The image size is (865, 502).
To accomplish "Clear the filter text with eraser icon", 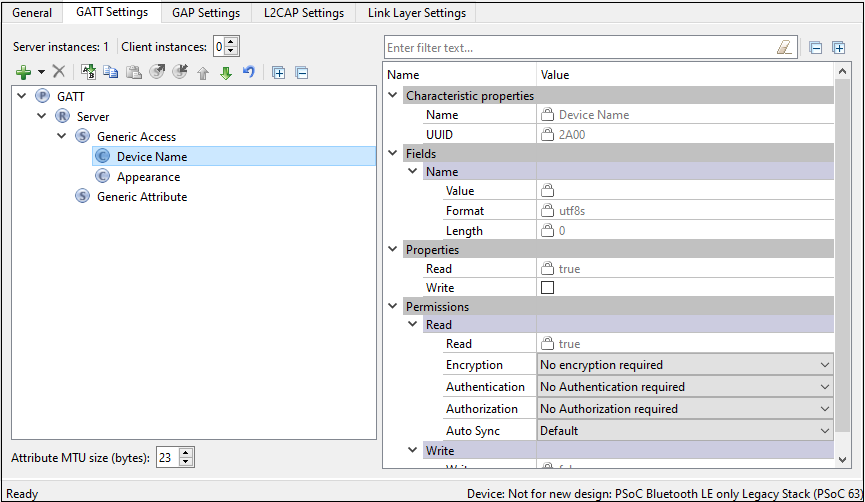I will tap(785, 47).
